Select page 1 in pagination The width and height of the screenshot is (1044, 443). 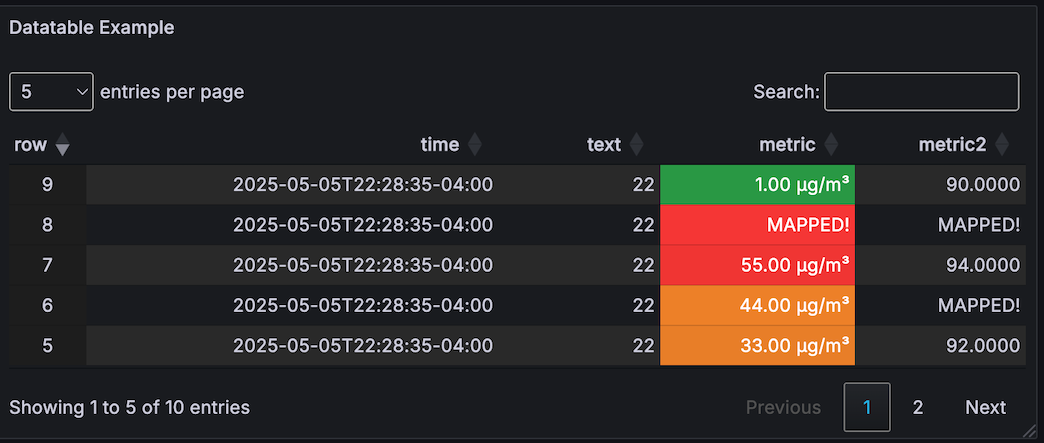click(867, 407)
